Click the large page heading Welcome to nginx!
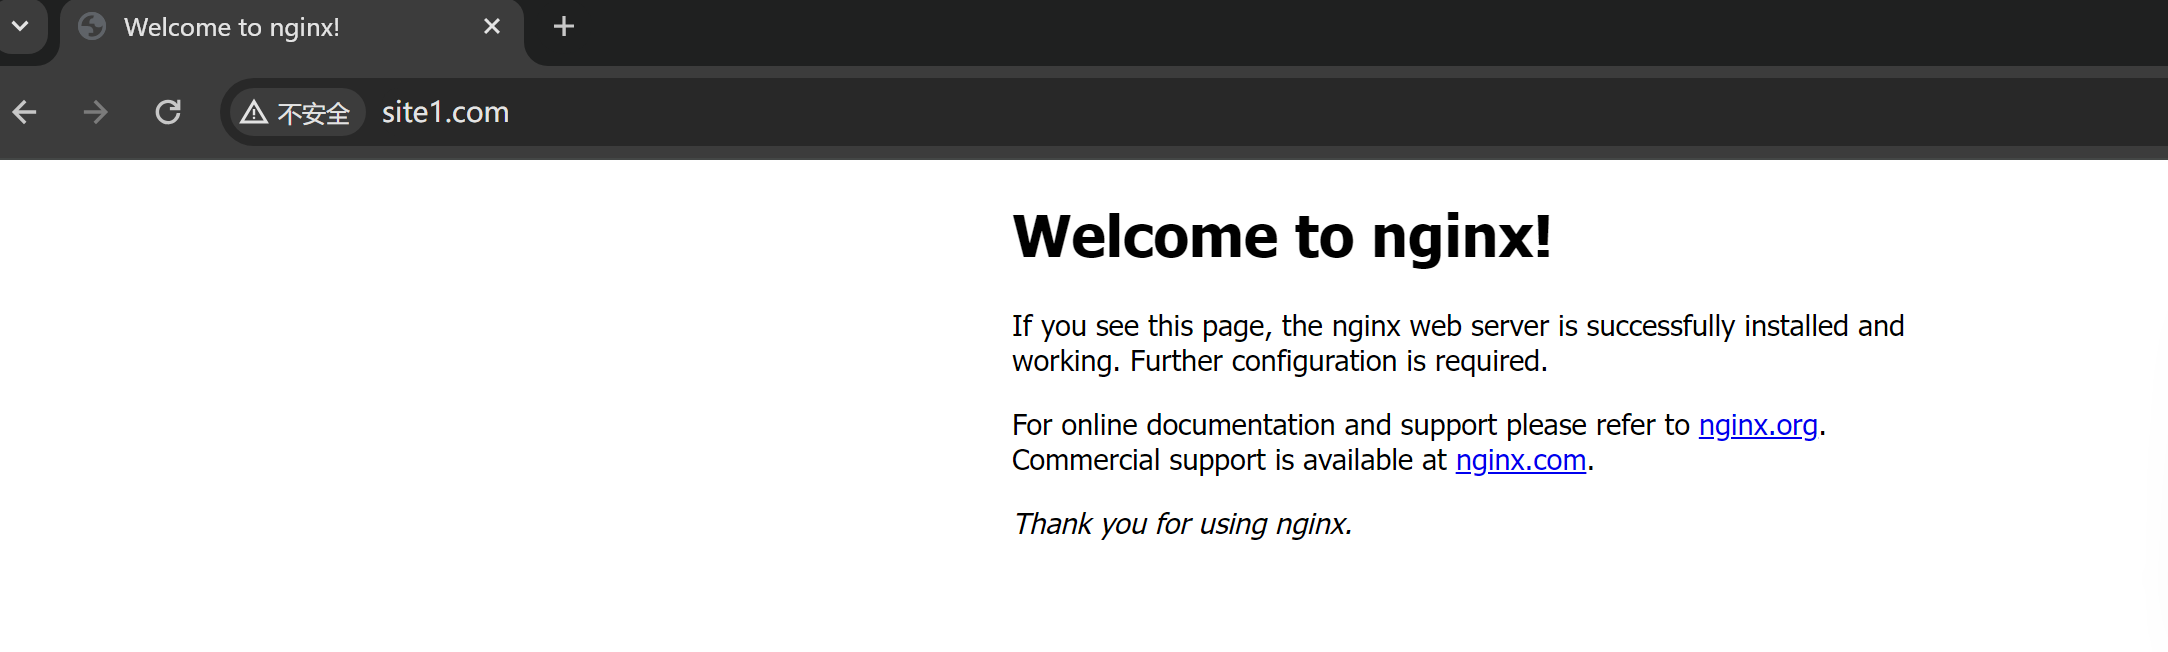 1281,237
